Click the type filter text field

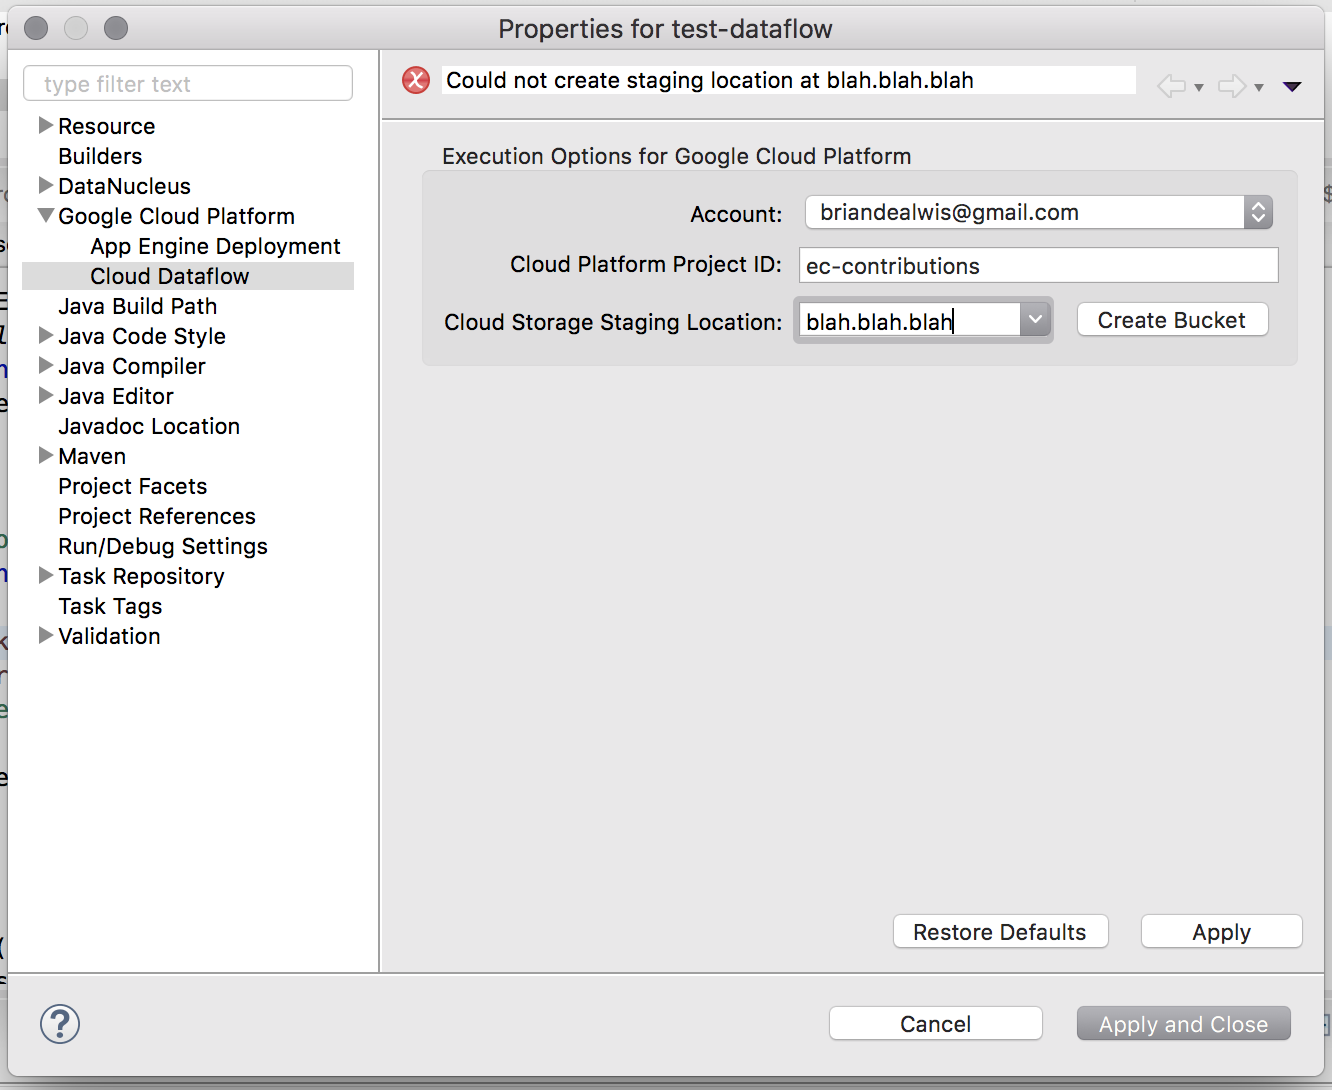point(187,83)
